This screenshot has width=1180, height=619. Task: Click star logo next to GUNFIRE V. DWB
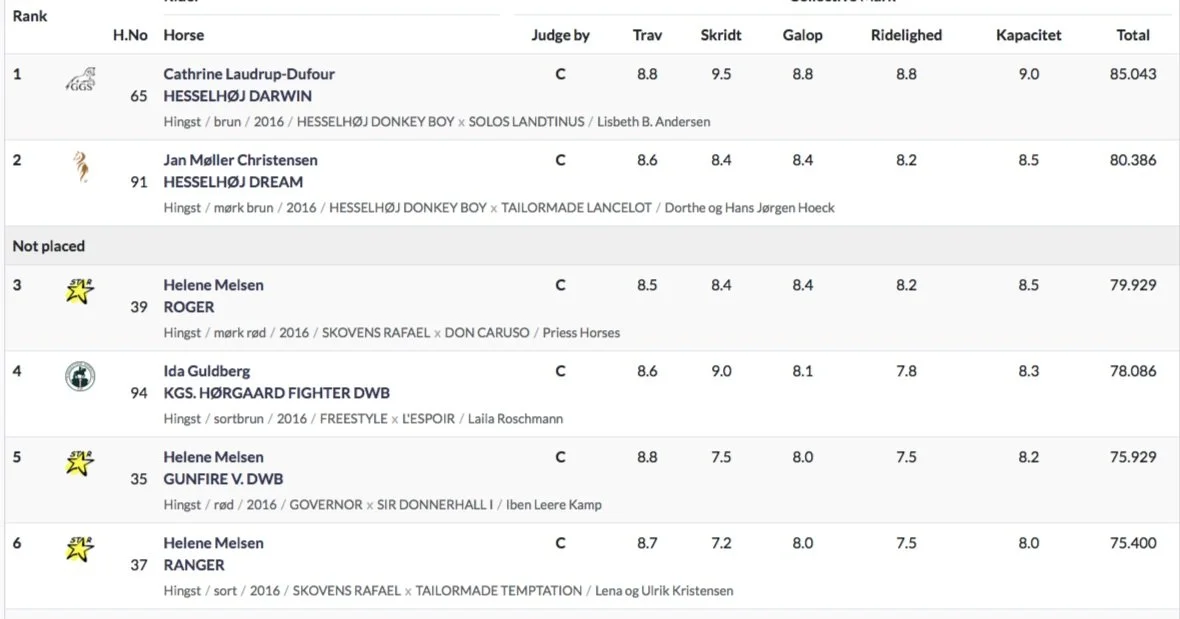(x=79, y=463)
